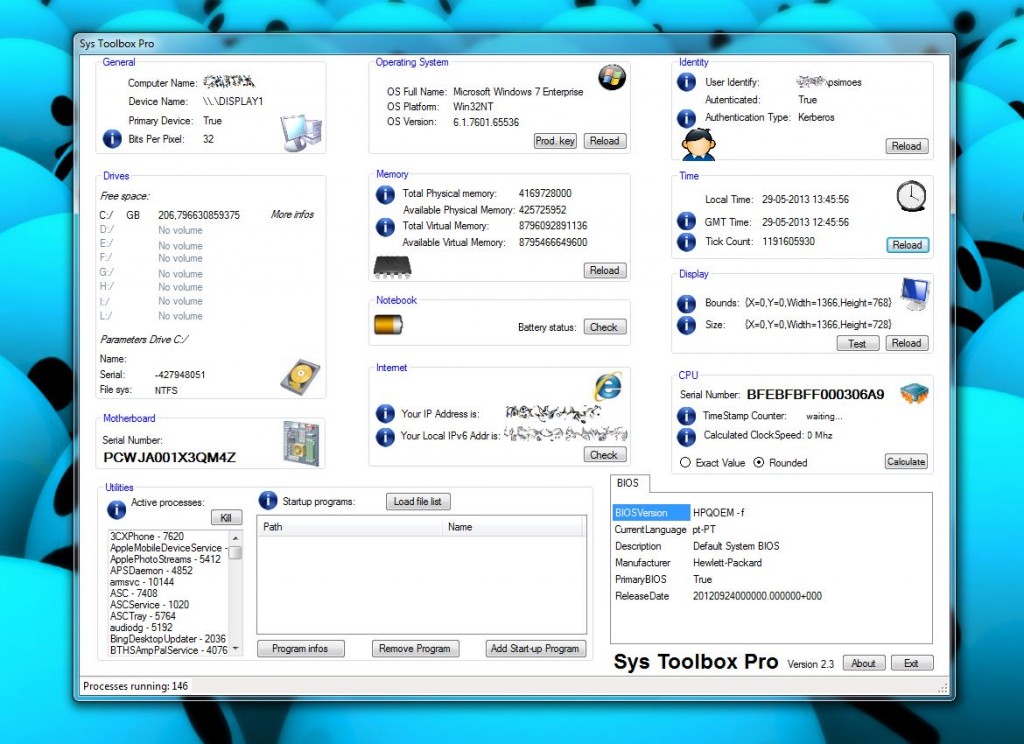Open Program infos
This screenshot has width=1024, height=744.
(300, 649)
